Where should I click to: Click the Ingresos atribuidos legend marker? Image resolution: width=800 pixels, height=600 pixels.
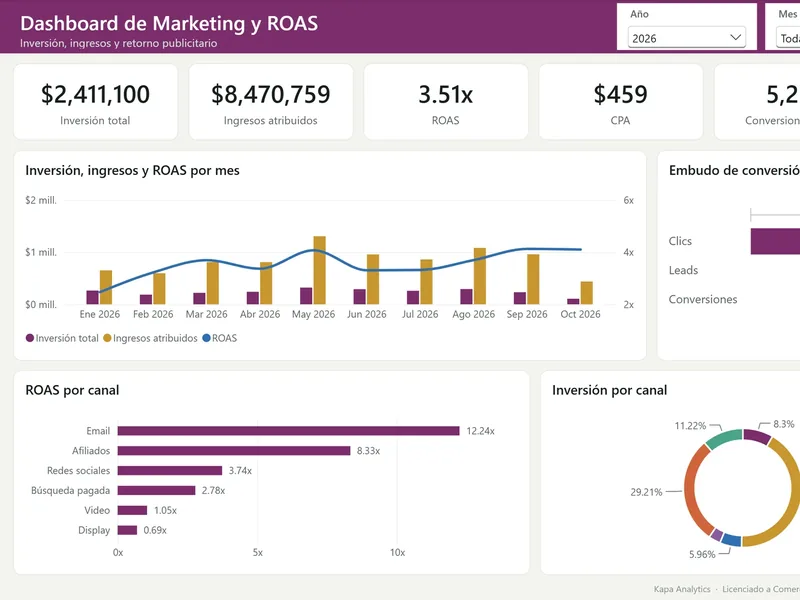point(107,338)
